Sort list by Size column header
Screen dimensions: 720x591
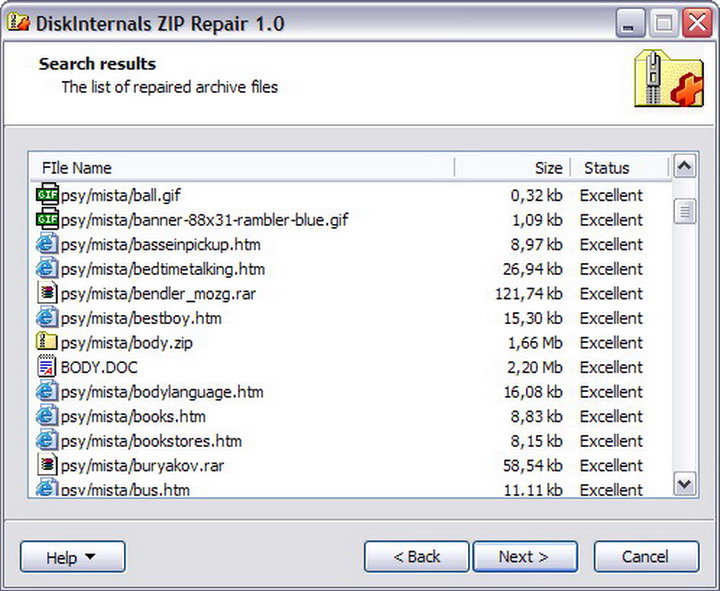coord(512,168)
